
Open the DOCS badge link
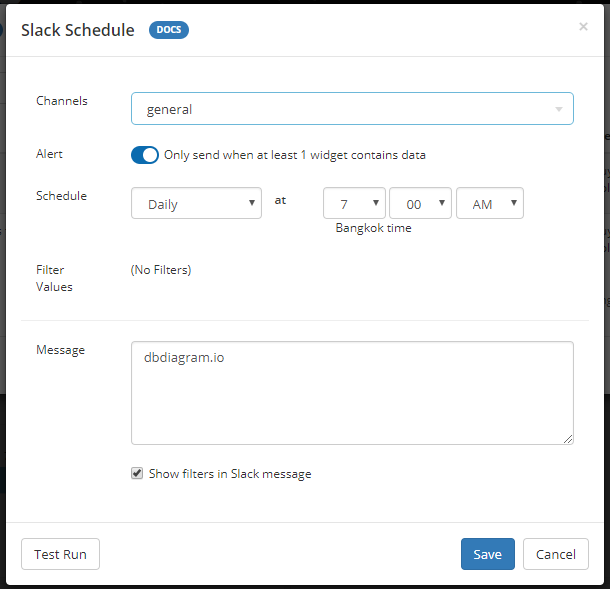coord(168,30)
